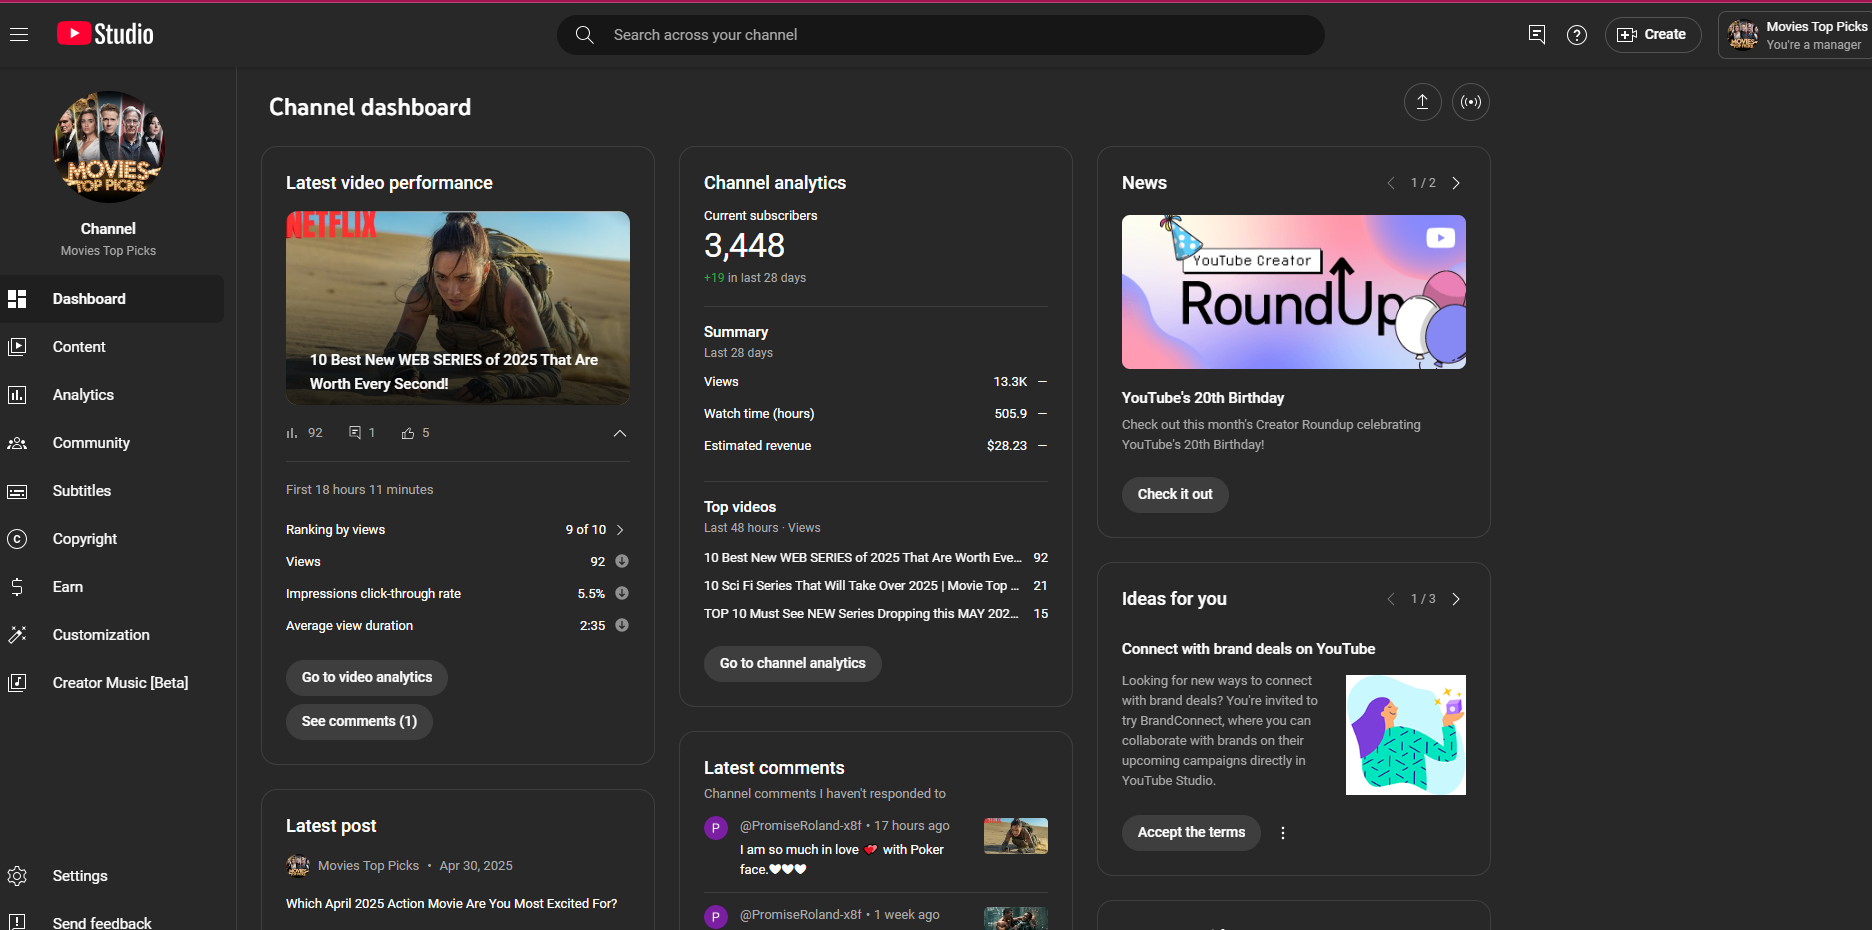
Task: Click the search across your channel field
Action: [941, 35]
